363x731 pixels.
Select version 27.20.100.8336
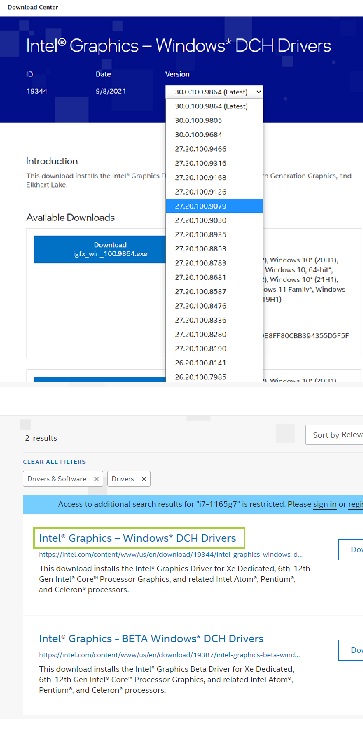point(214,321)
